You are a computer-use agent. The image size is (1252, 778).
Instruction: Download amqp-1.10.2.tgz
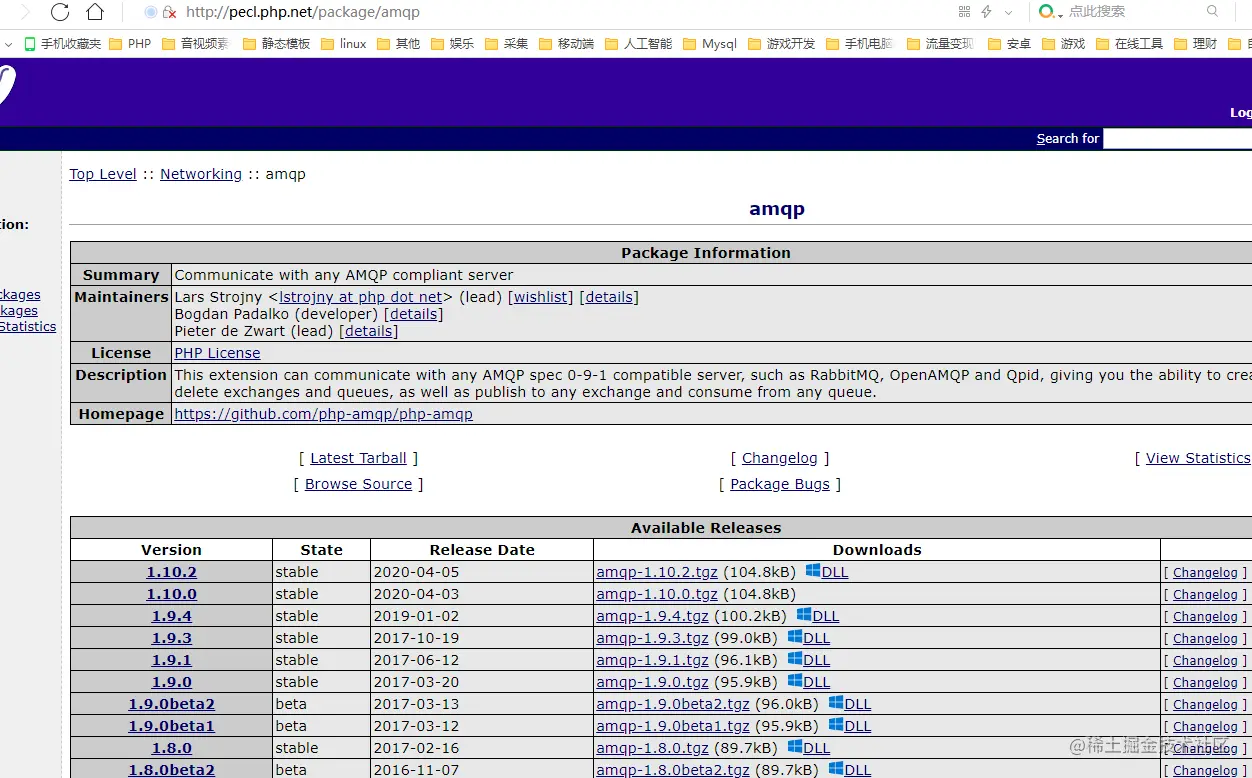coord(657,572)
